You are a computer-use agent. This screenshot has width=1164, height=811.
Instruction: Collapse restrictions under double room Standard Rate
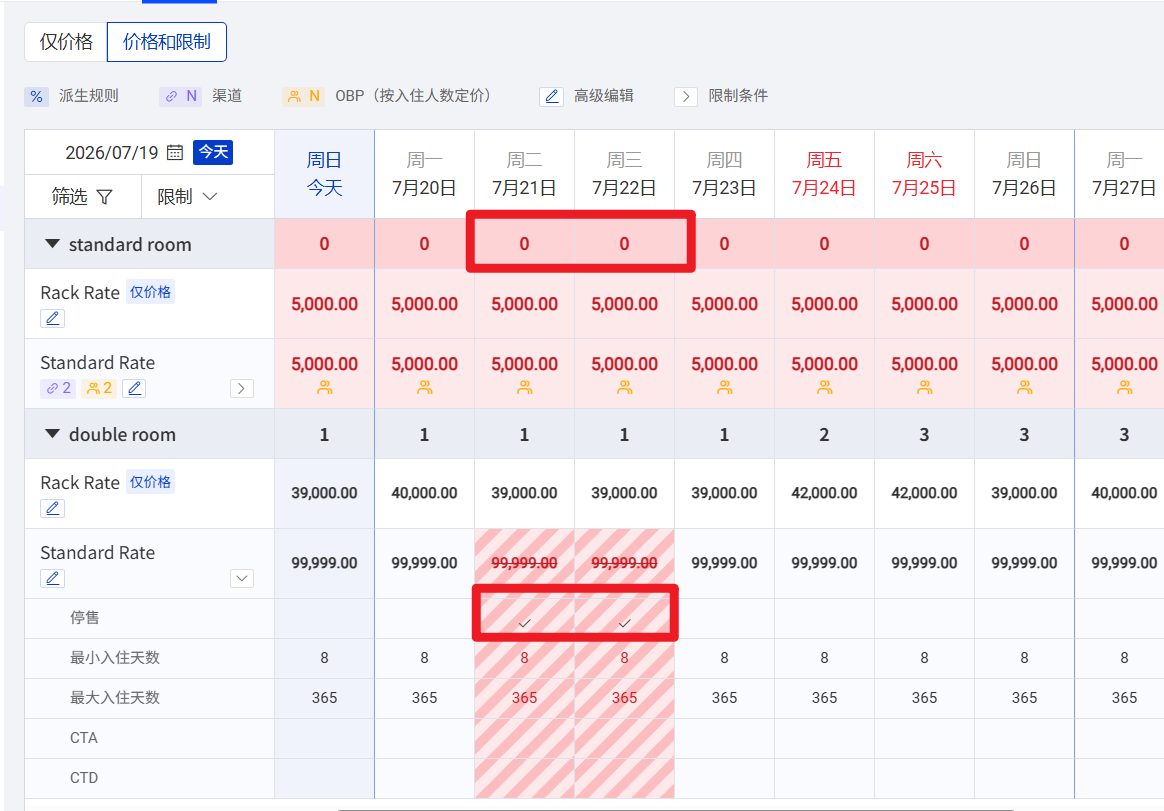click(242, 579)
